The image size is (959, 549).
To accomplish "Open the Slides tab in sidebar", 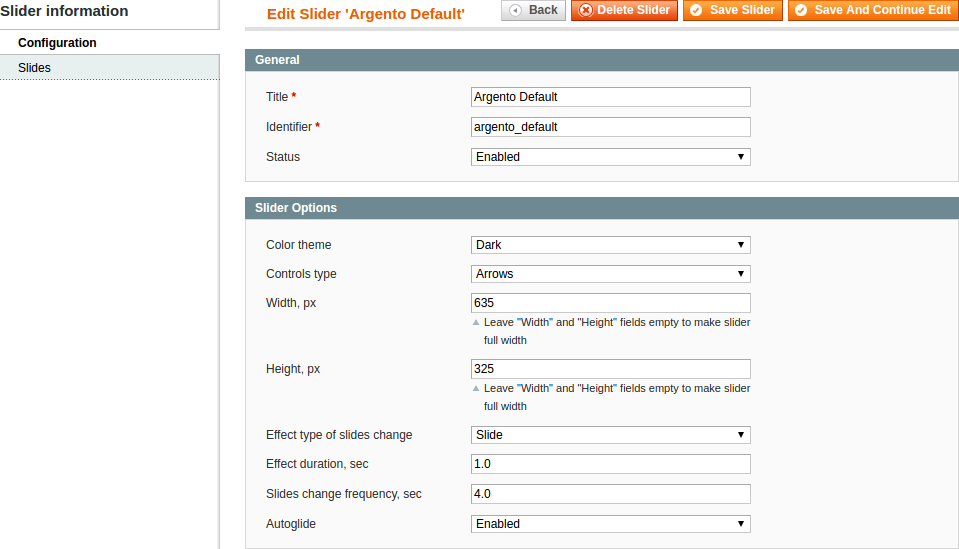I will 109,68.
